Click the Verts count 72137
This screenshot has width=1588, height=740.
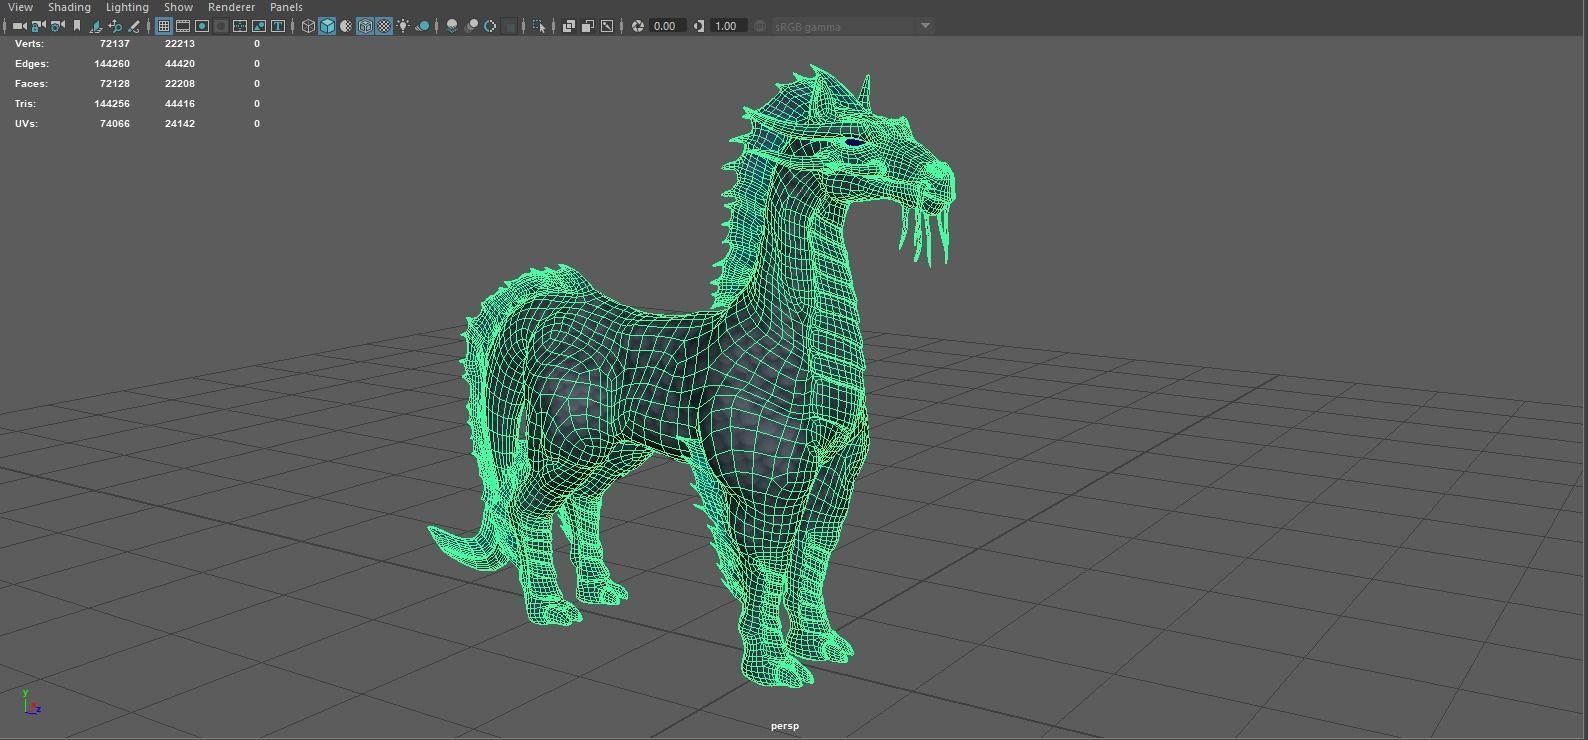(x=115, y=44)
